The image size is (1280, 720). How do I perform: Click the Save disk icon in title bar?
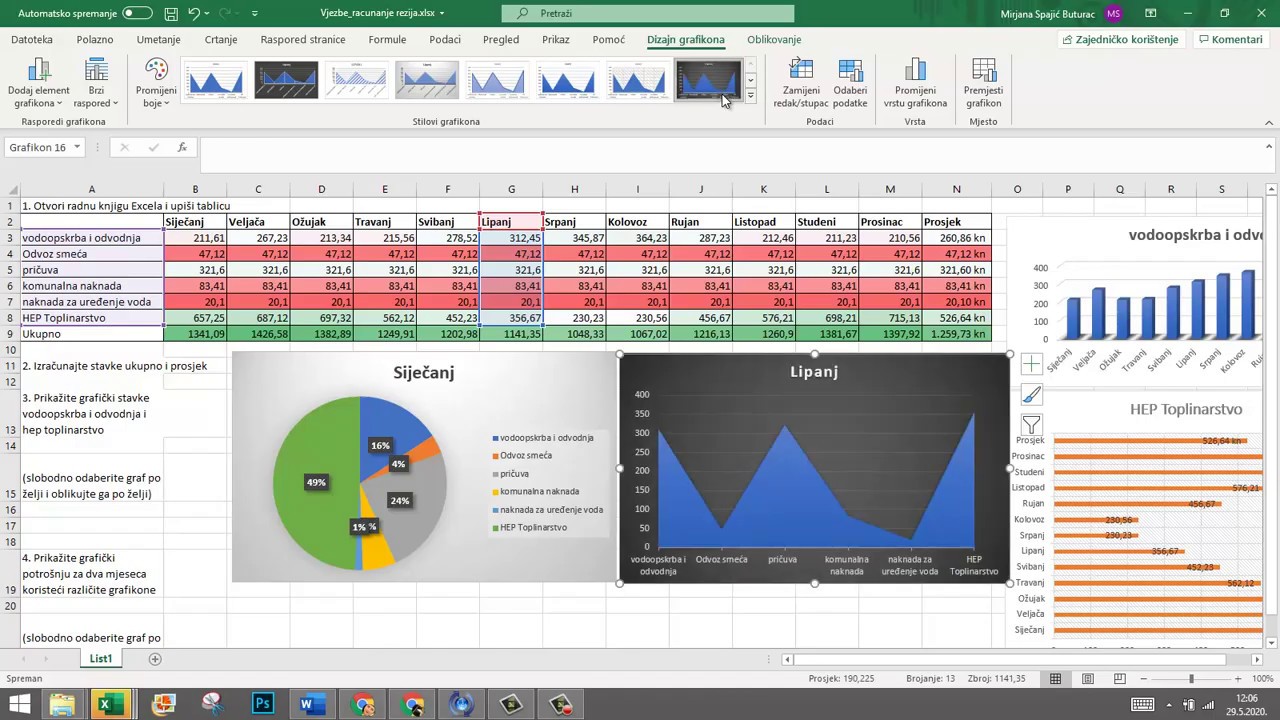[x=171, y=14]
